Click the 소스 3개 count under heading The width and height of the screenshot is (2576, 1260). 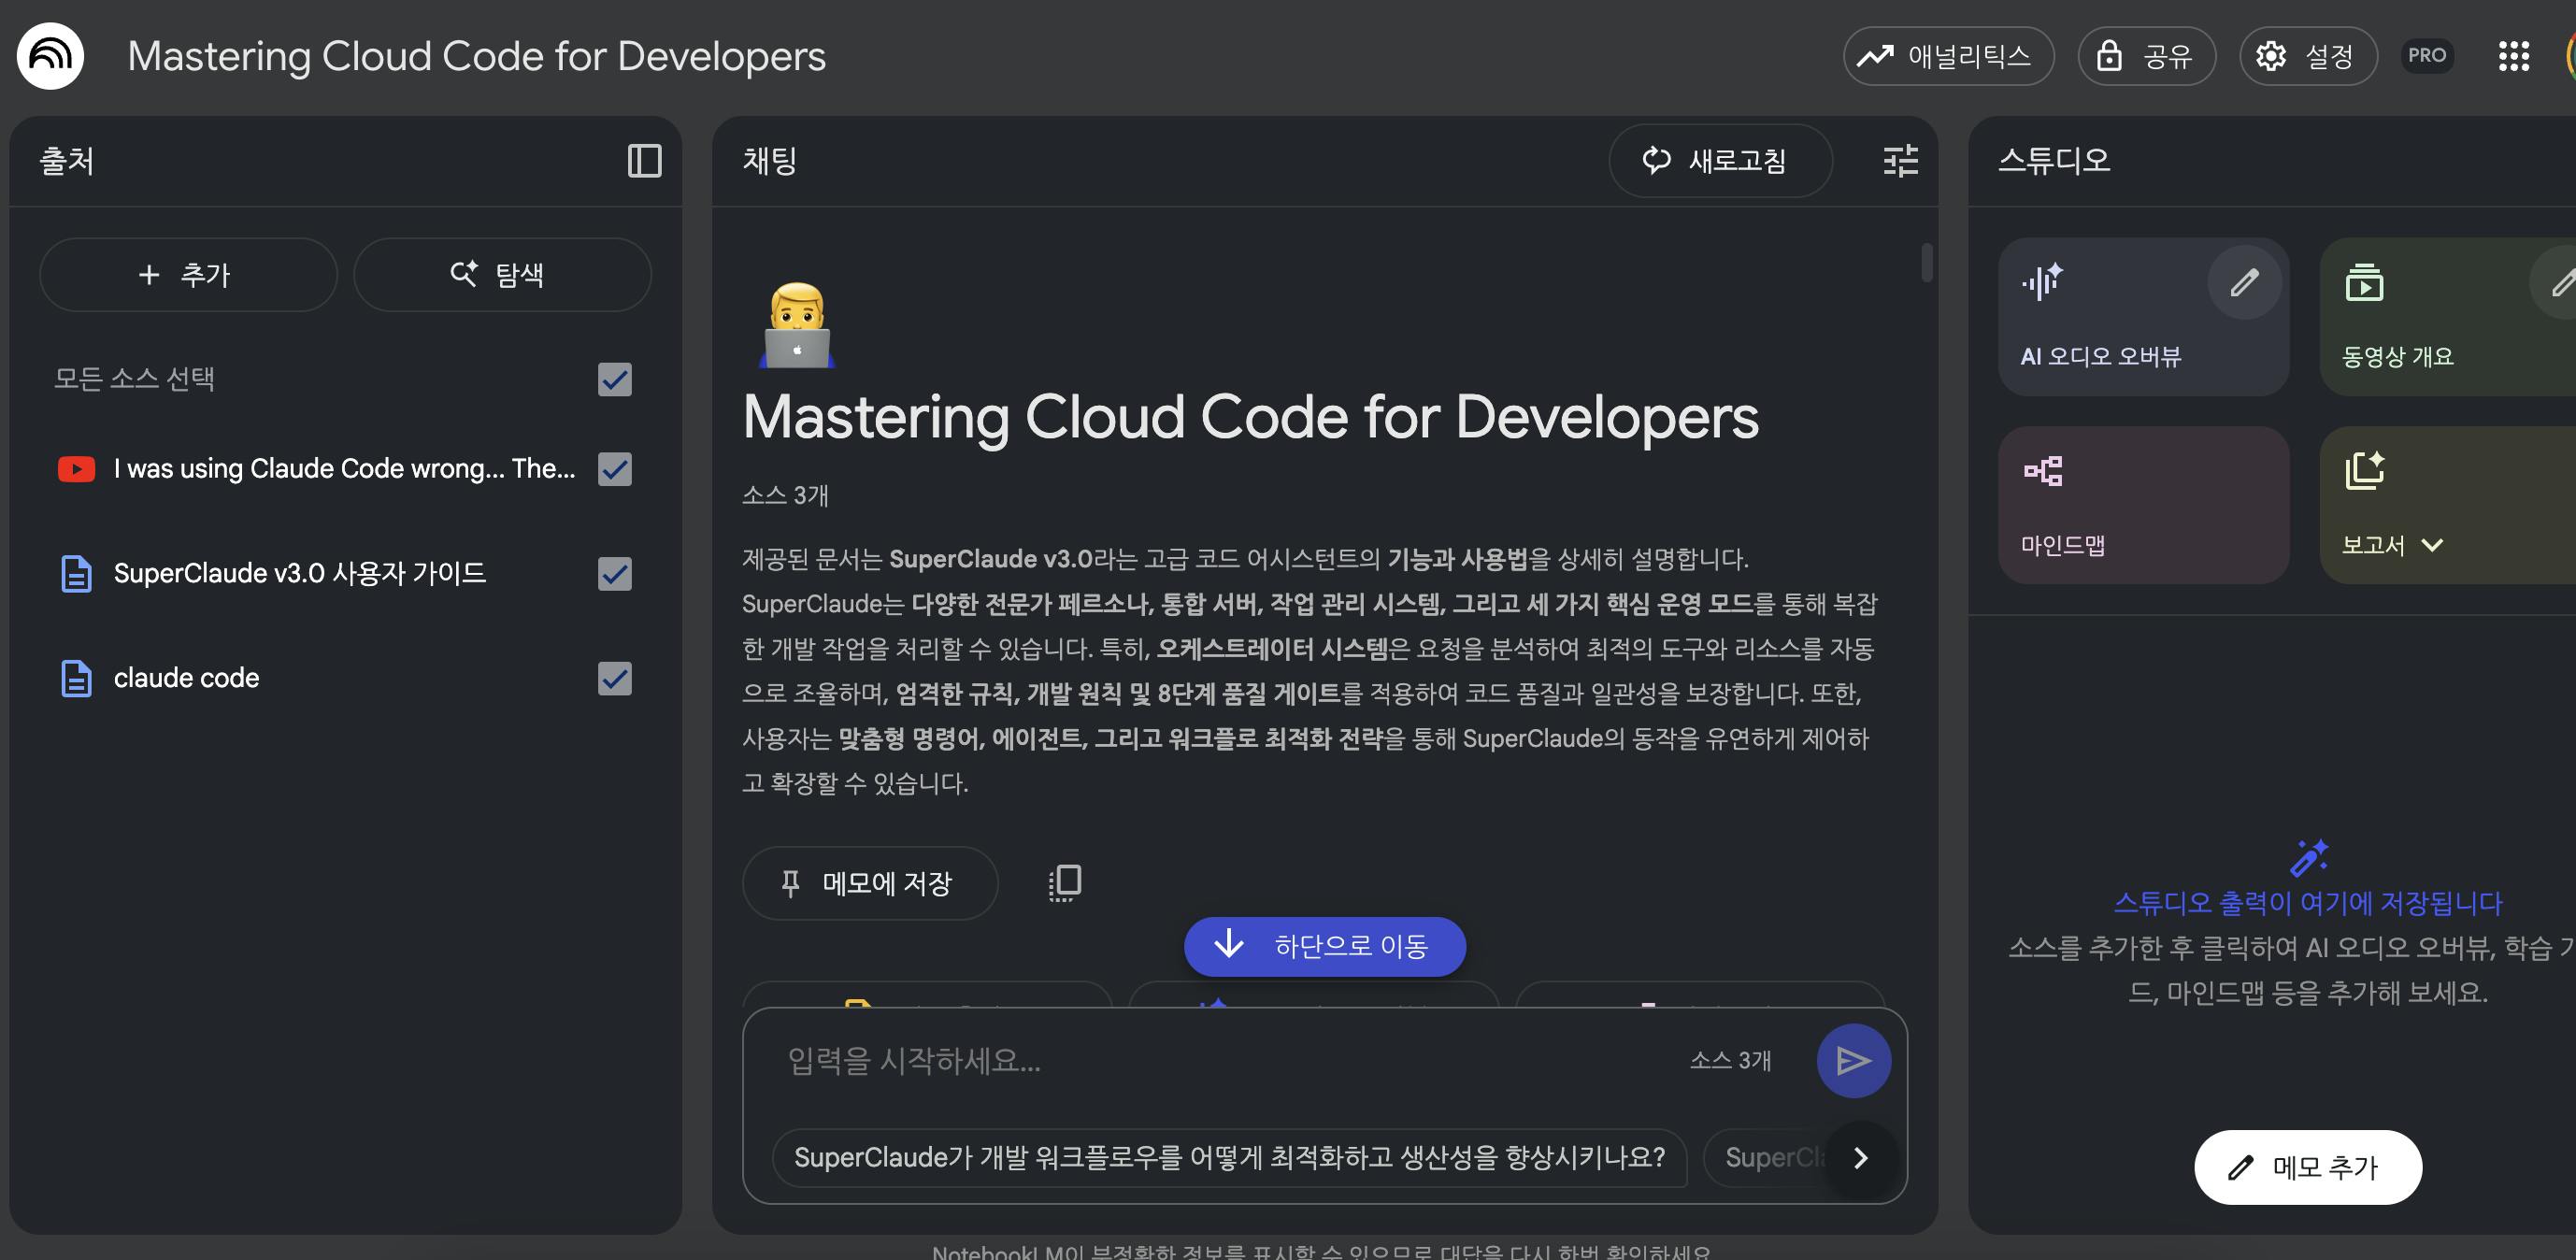785,495
